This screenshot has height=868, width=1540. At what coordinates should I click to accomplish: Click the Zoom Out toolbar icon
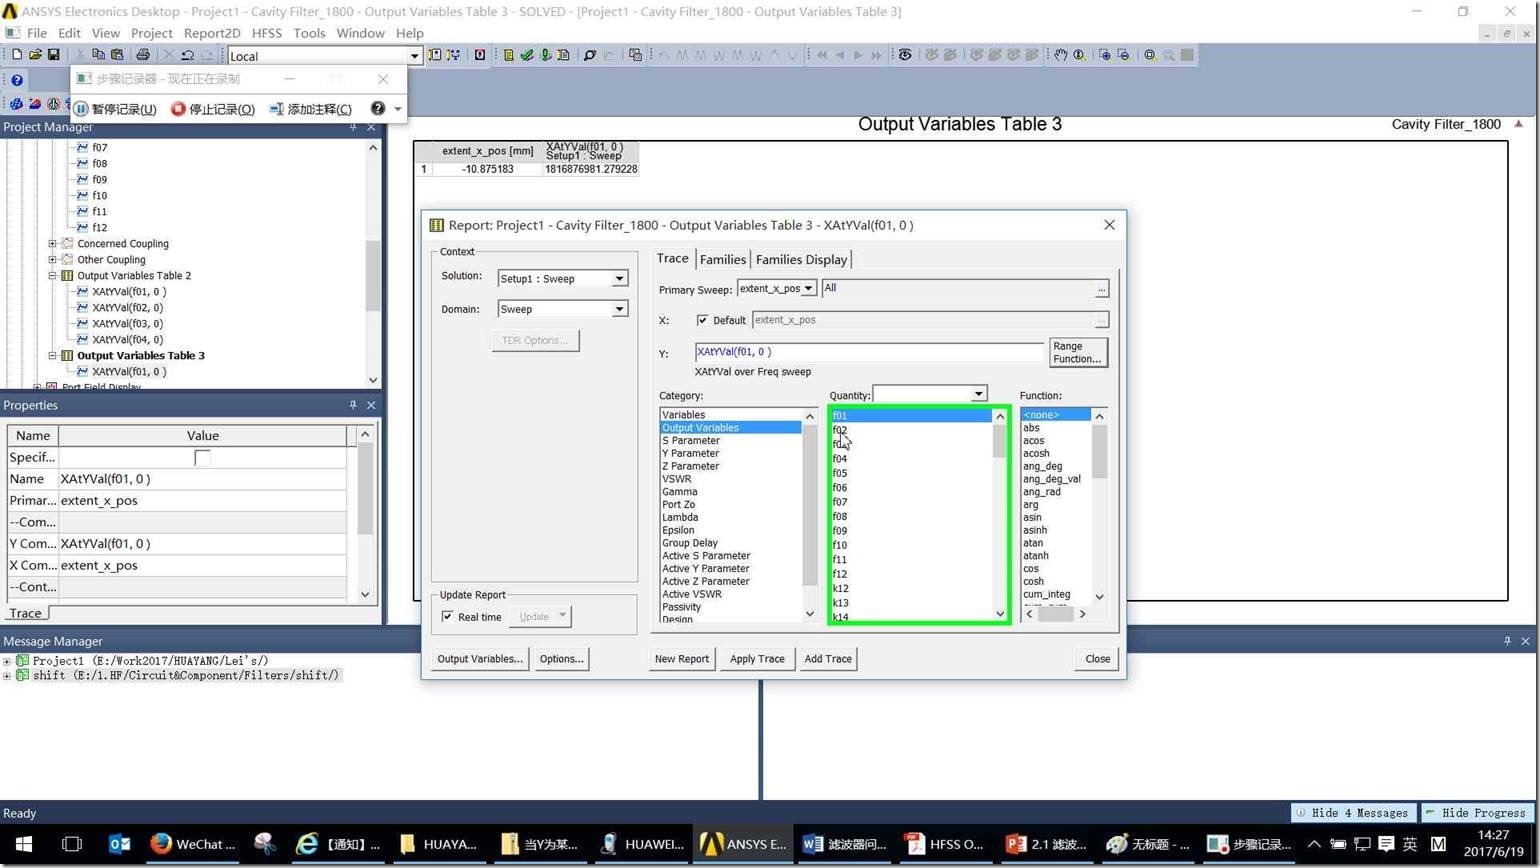[1123, 55]
